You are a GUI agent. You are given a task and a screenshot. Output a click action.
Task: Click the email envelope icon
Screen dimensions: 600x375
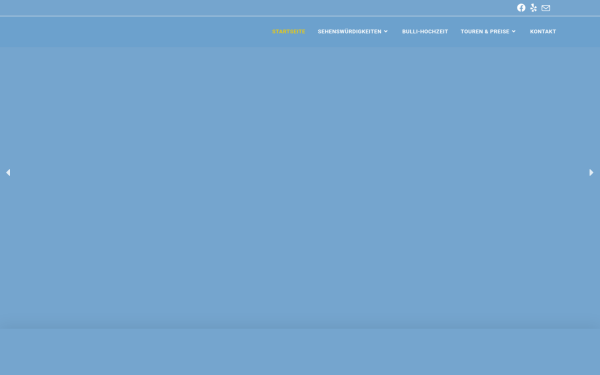pos(546,8)
